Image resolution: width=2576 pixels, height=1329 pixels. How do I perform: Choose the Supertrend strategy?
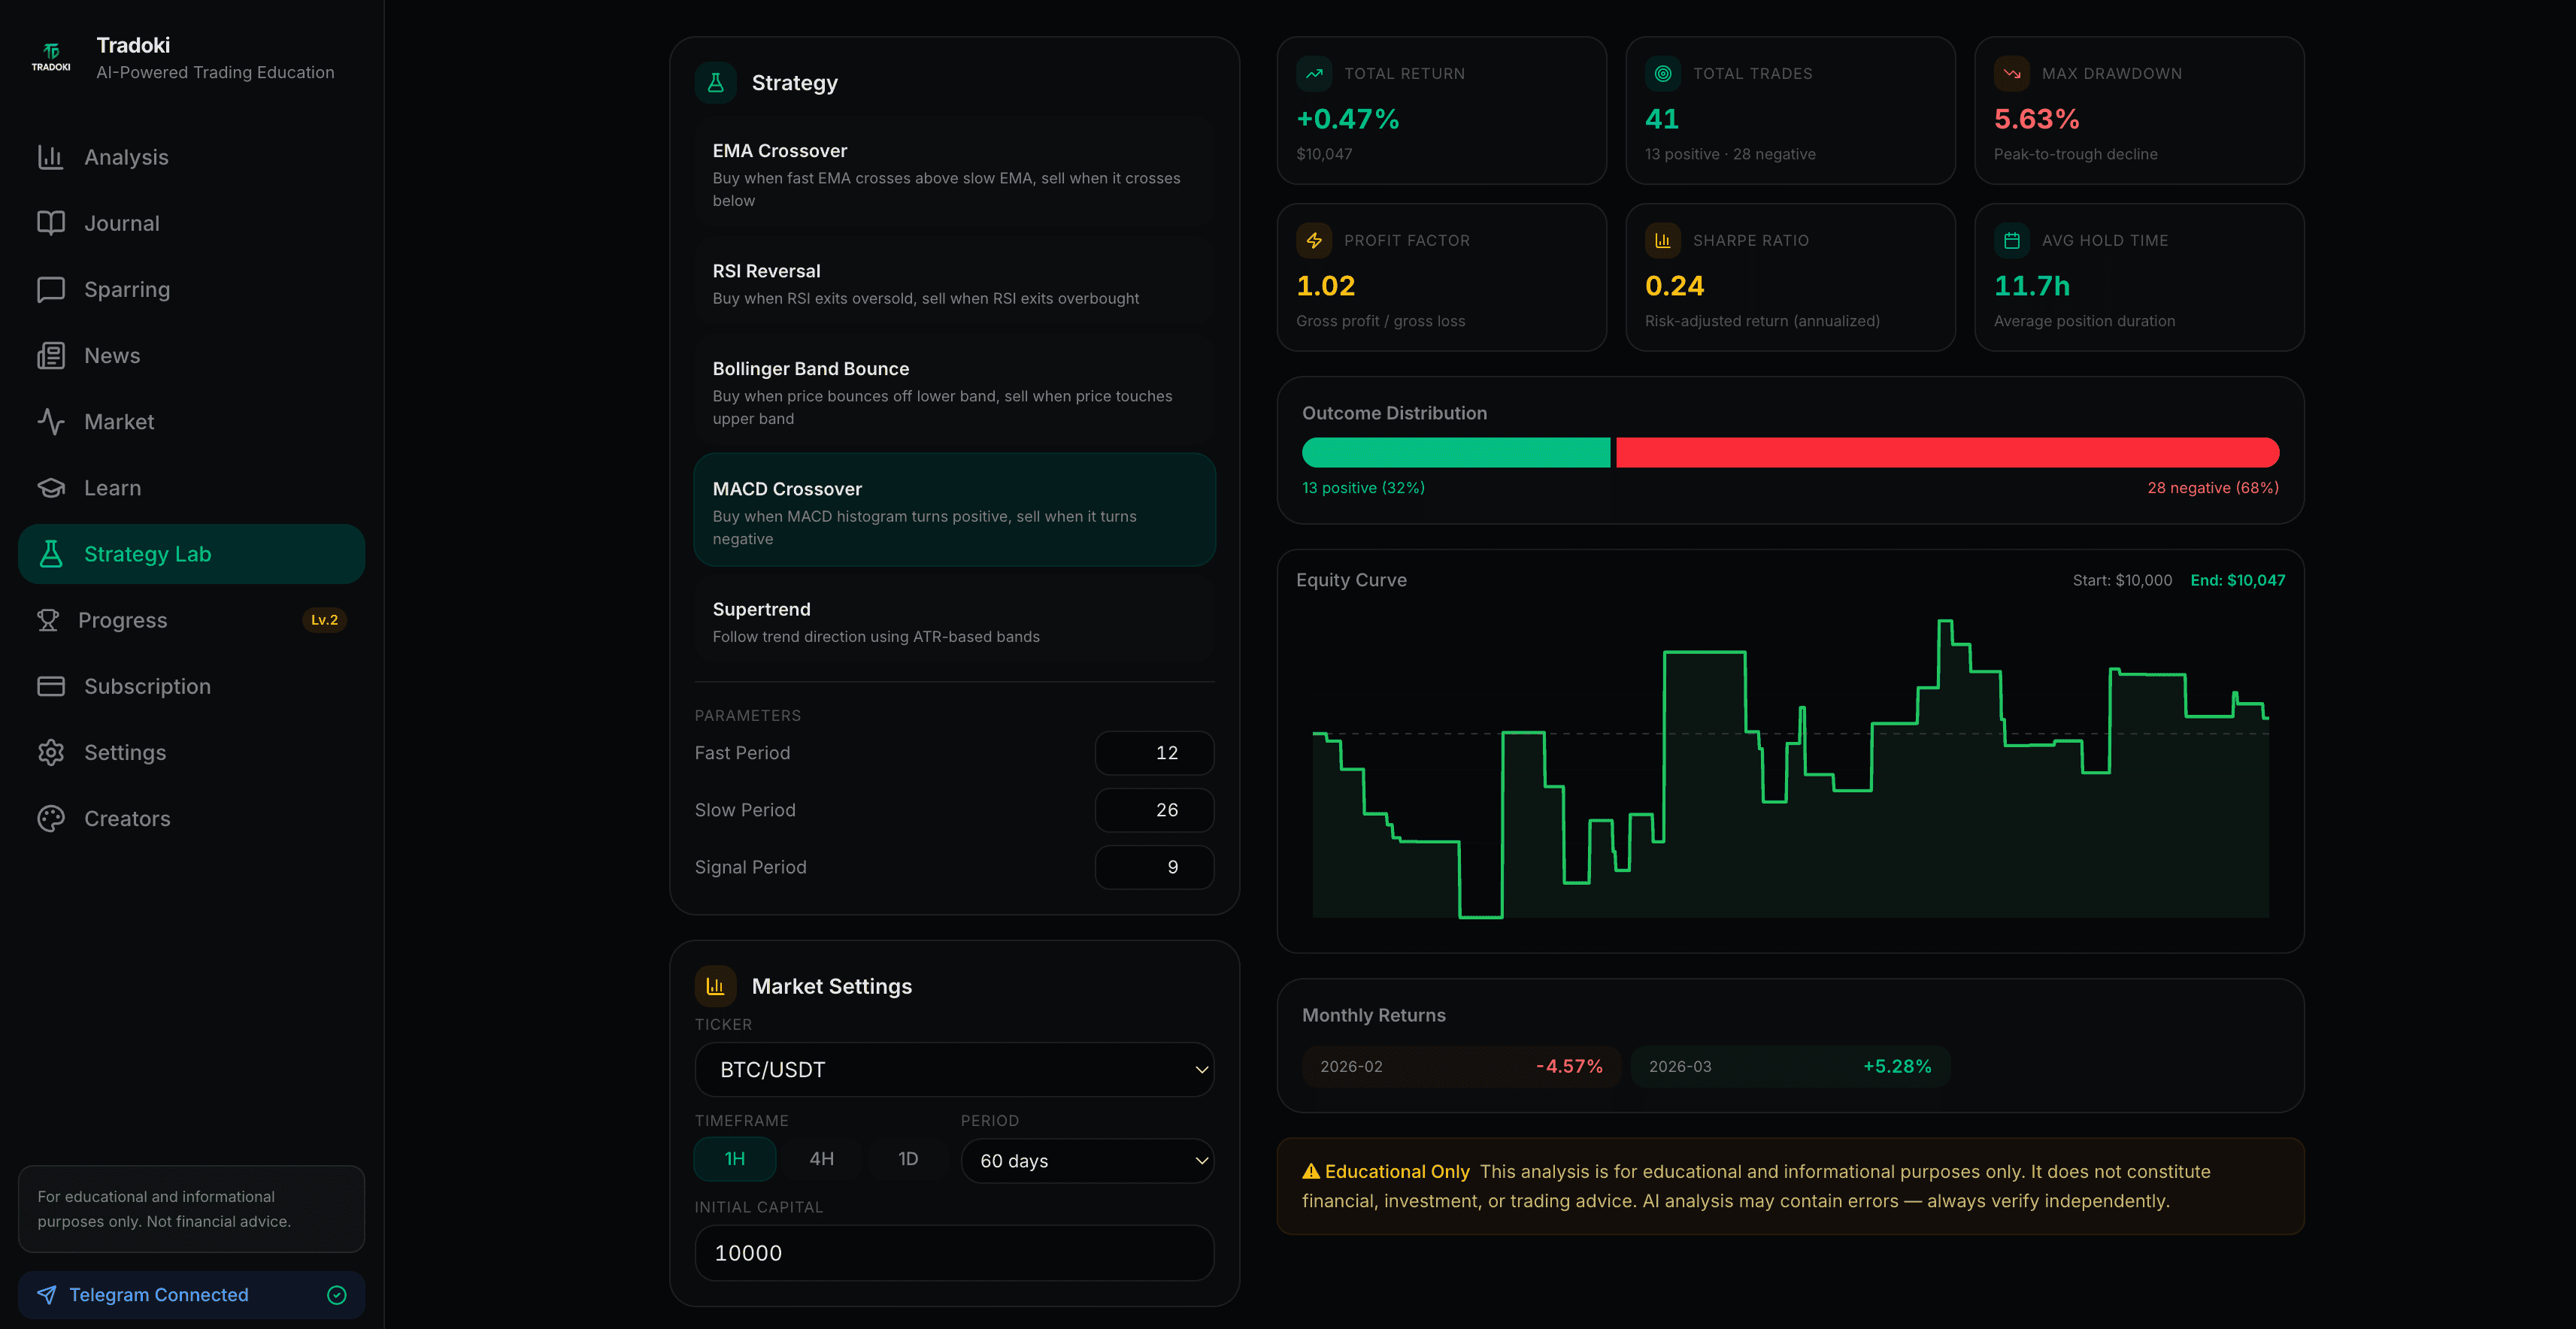(x=953, y=621)
